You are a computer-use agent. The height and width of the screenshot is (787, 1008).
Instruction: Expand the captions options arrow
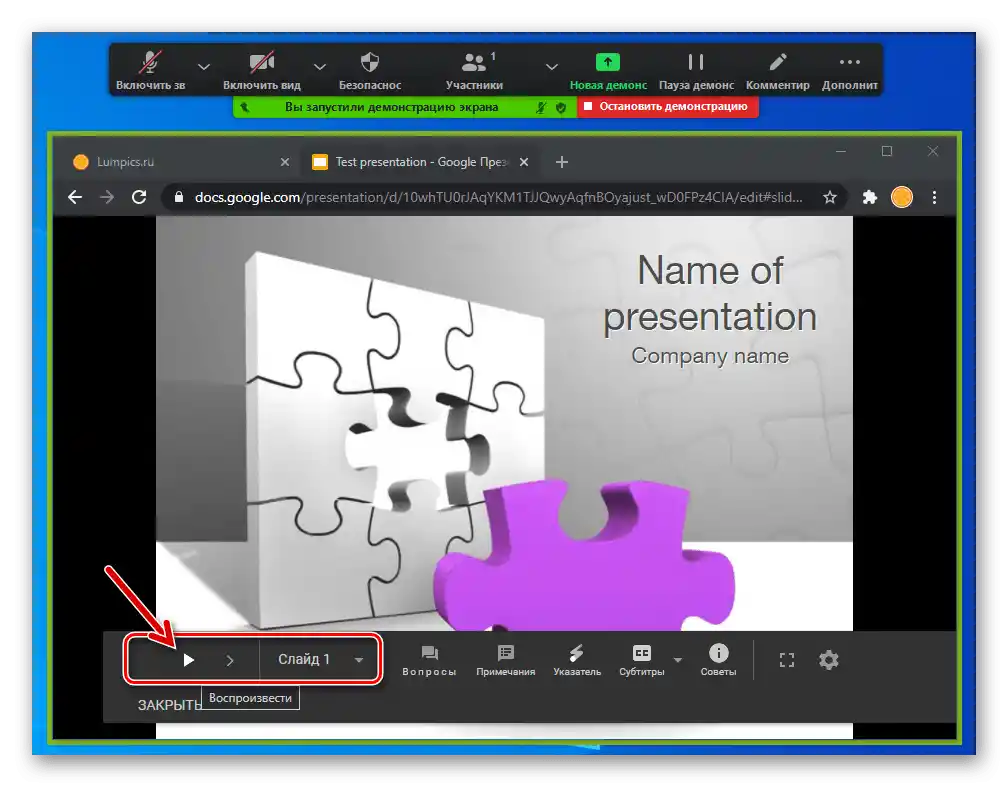(x=678, y=660)
